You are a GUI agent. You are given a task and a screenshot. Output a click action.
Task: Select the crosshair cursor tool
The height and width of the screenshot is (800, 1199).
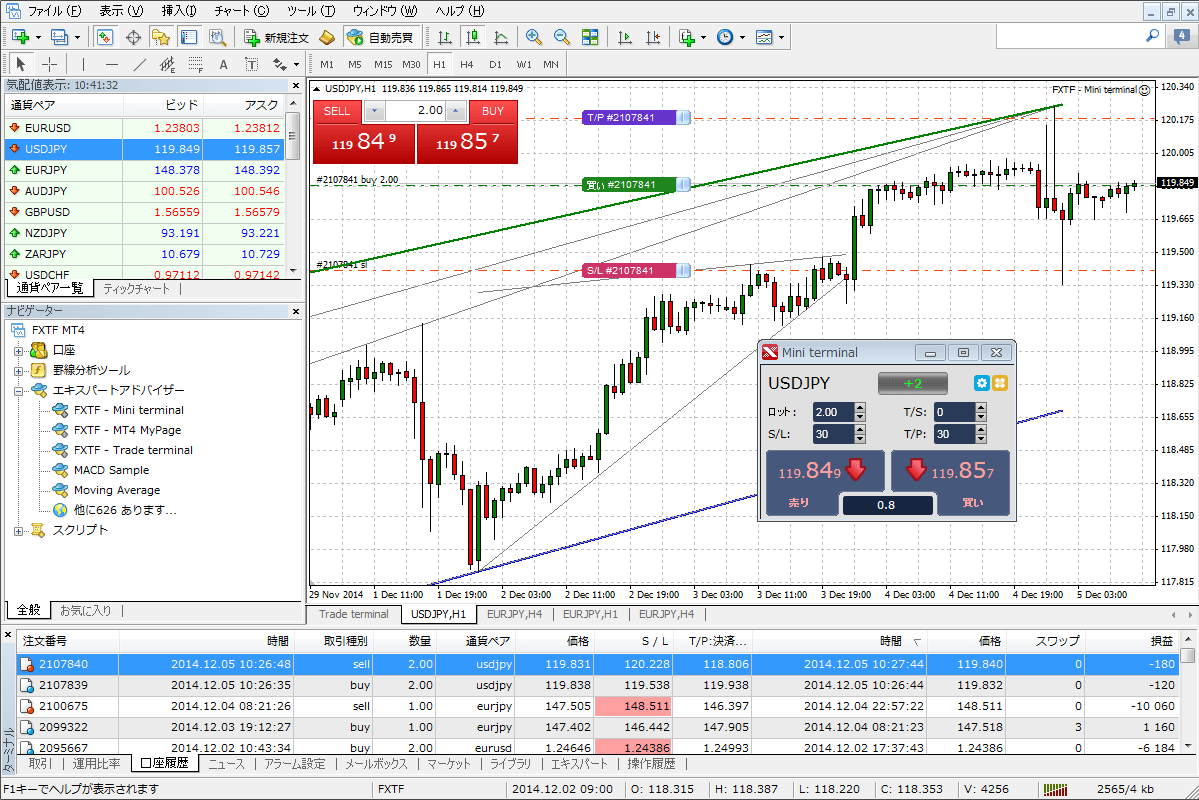click(49, 65)
